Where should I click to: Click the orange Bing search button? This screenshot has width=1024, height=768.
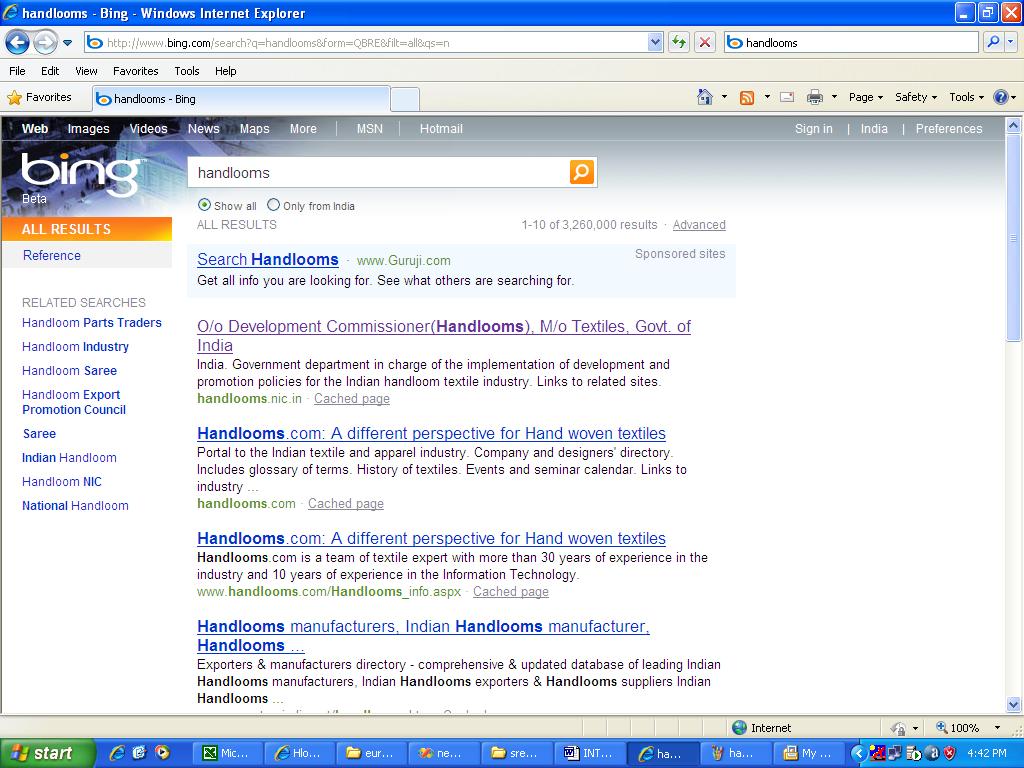(582, 172)
